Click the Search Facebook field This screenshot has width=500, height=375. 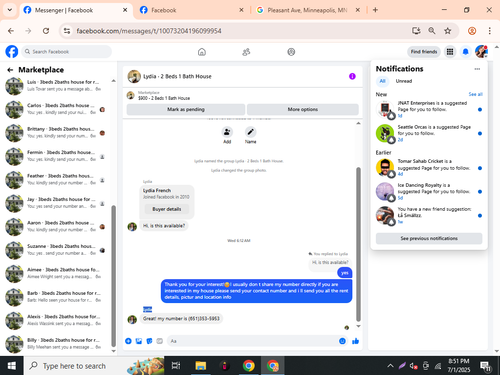[67, 52]
